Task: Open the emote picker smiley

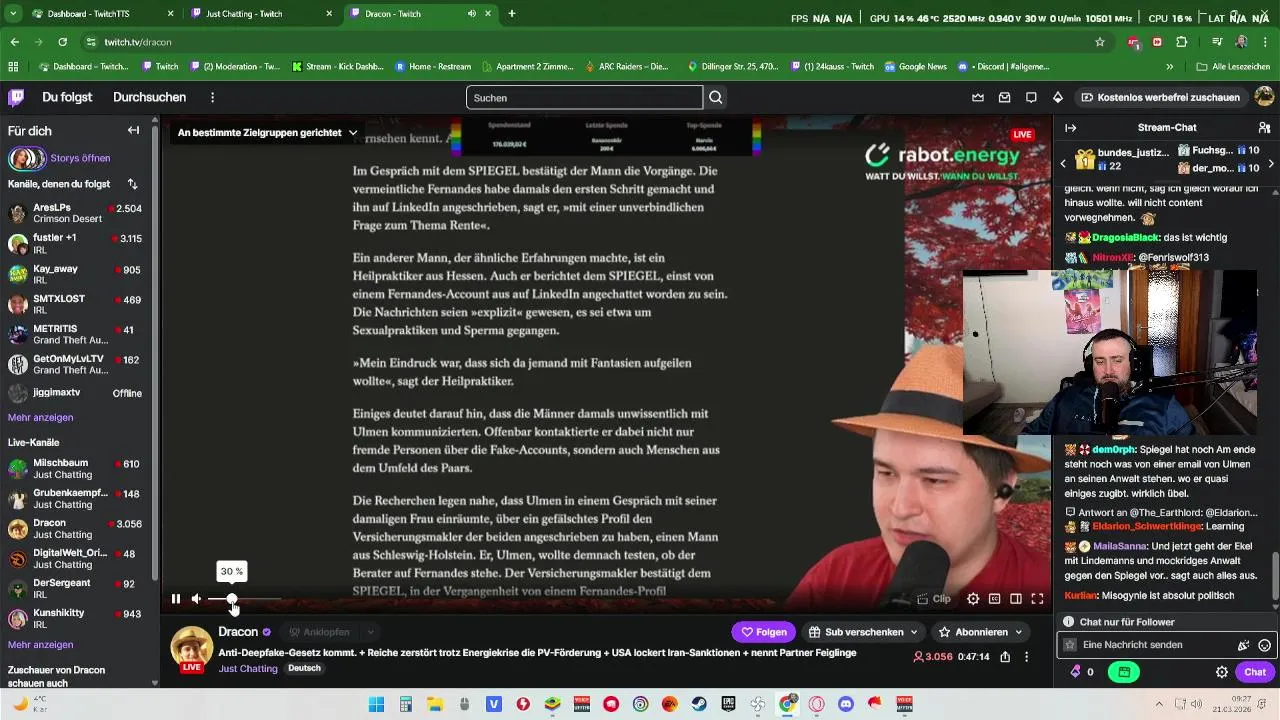Action: point(1265,645)
